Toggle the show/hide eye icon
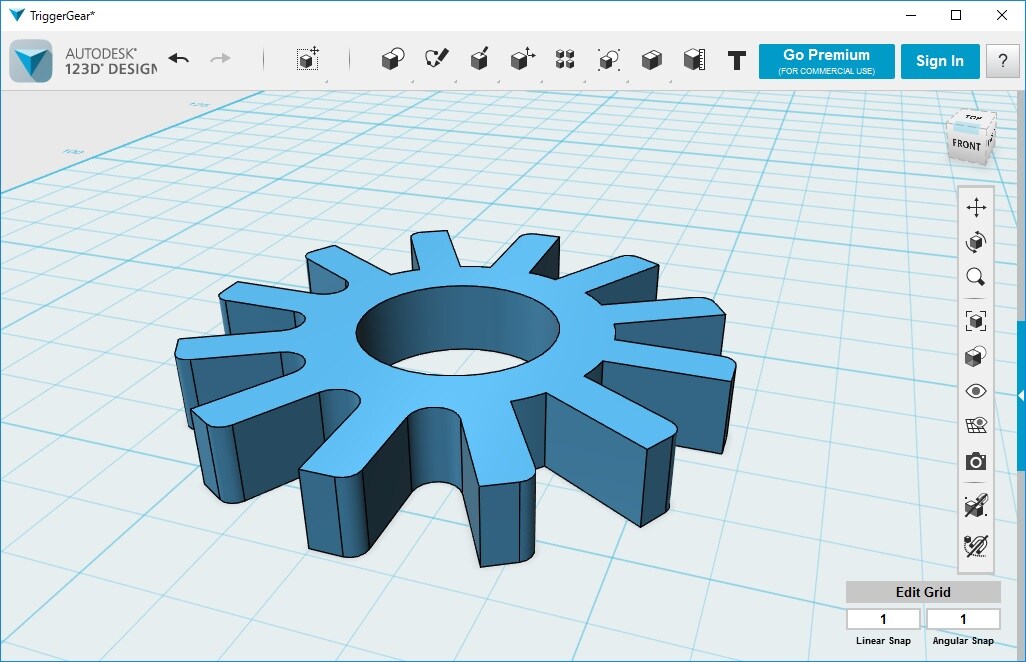Screen dimensions: 1026x662 point(976,391)
